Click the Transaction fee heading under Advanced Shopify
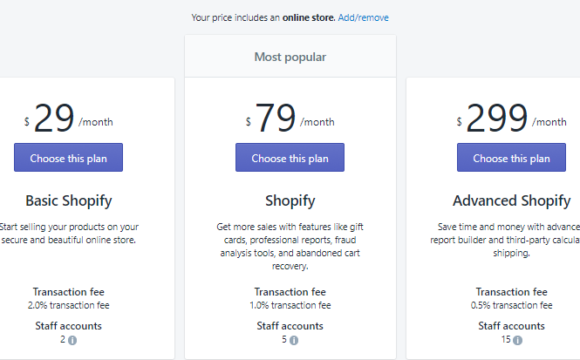The image size is (580, 360). (511, 292)
